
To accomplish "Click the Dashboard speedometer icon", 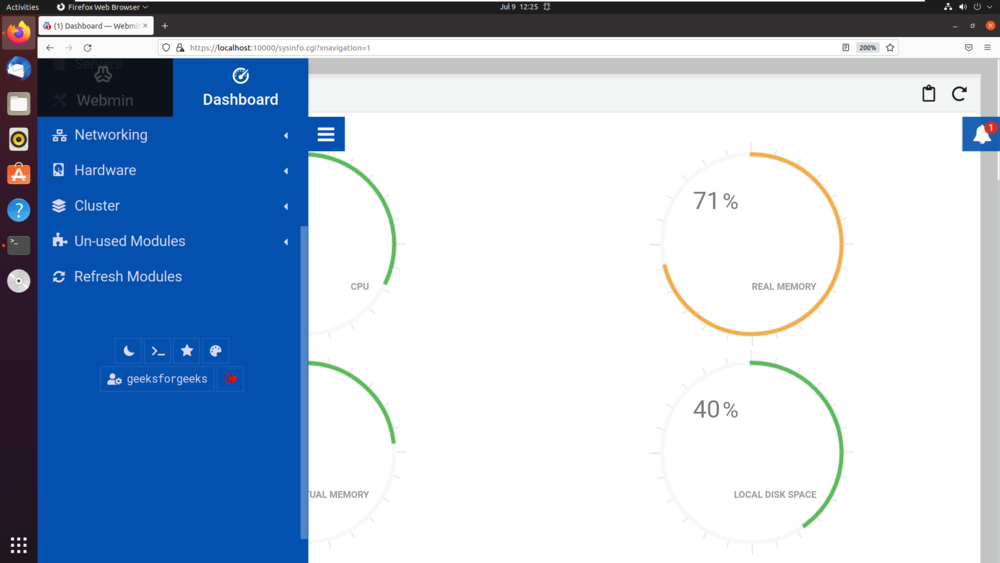I will [240, 76].
